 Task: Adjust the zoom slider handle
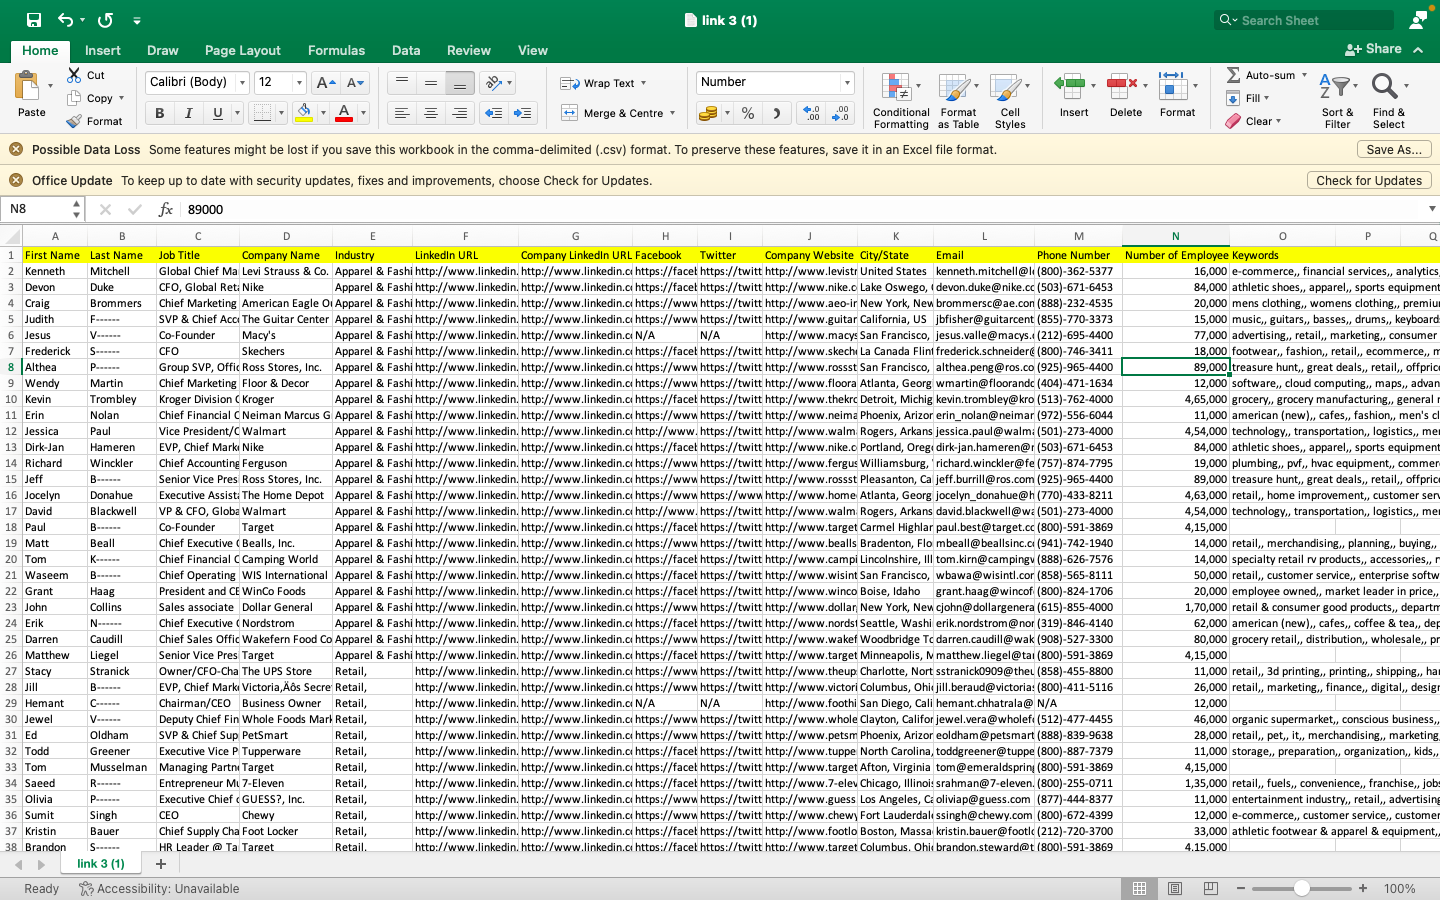point(1301,888)
